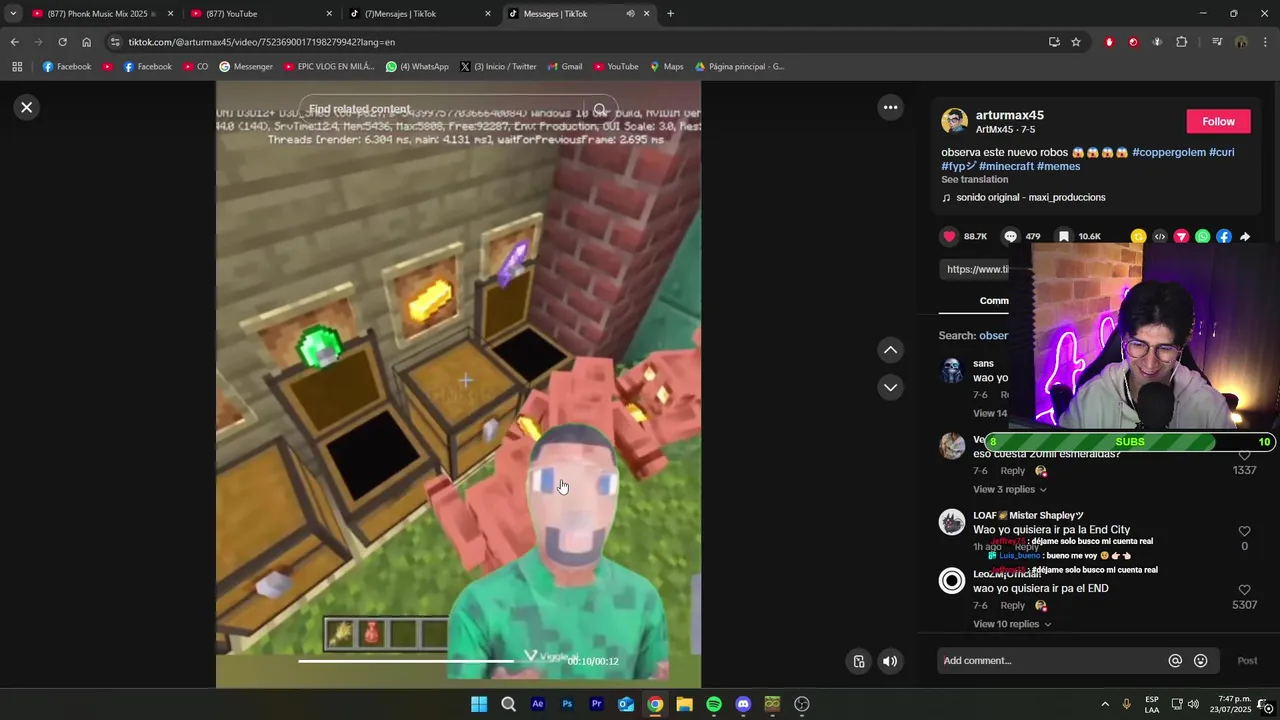Open the tab search dropdown arrow
Image resolution: width=1280 pixels, height=720 pixels.
(x=13, y=14)
